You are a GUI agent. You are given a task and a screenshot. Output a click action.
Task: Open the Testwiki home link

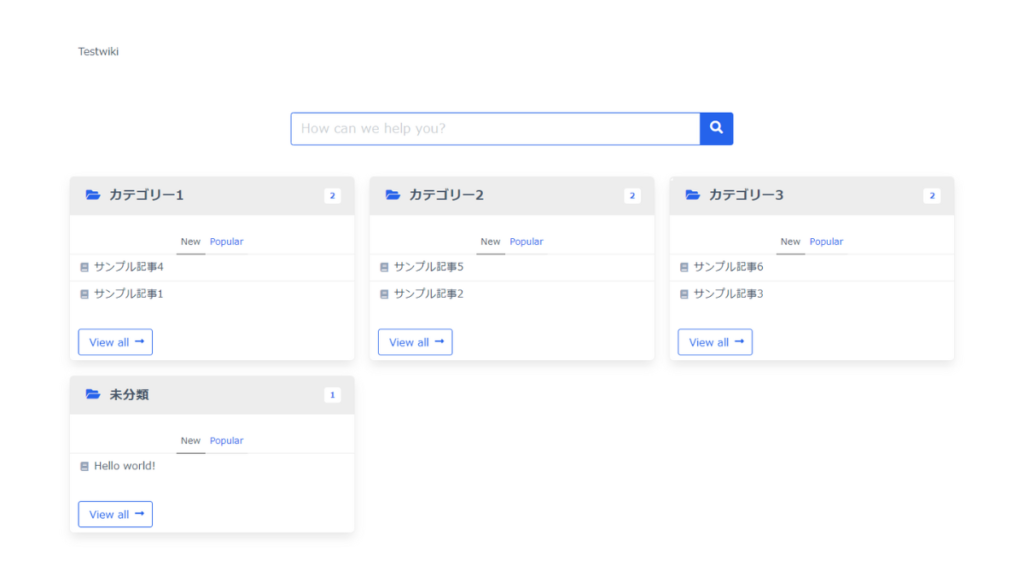point(99,52)
